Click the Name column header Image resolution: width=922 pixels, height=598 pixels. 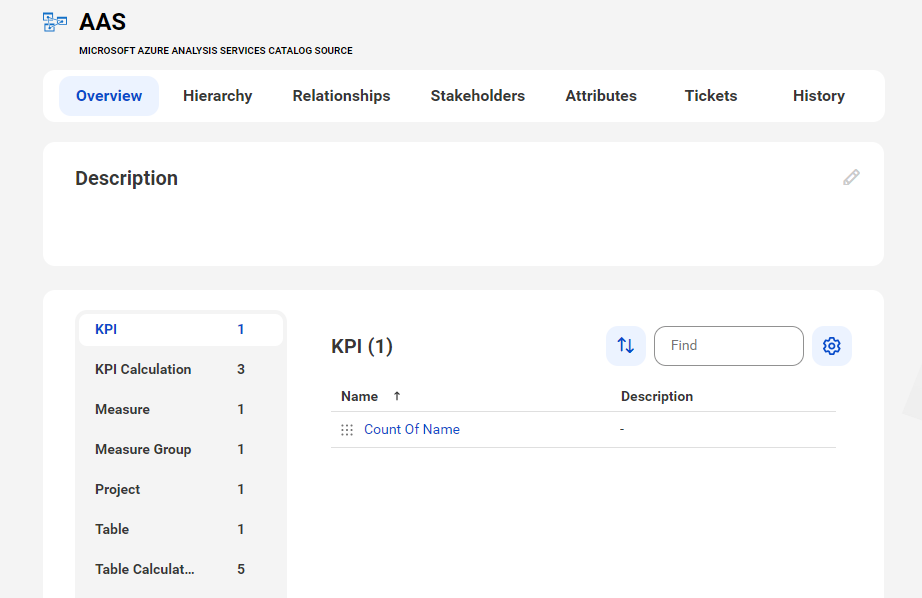pyautogui.click(x=359, y=396)
